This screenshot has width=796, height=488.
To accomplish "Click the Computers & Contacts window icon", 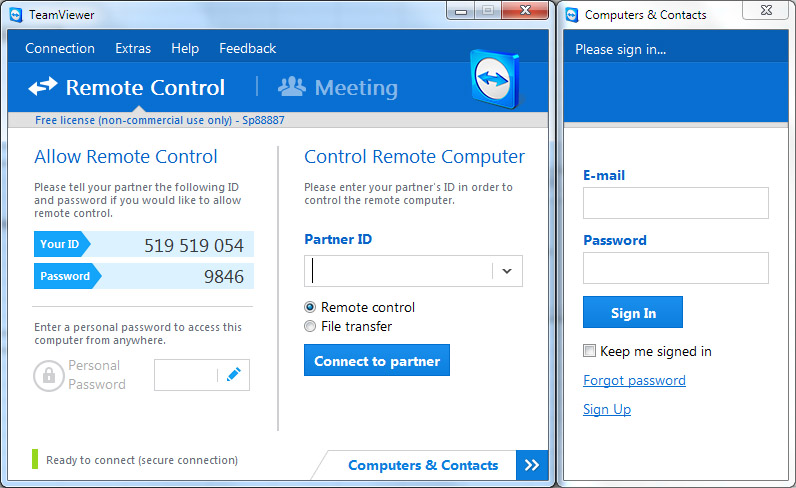I will [572, 14].
